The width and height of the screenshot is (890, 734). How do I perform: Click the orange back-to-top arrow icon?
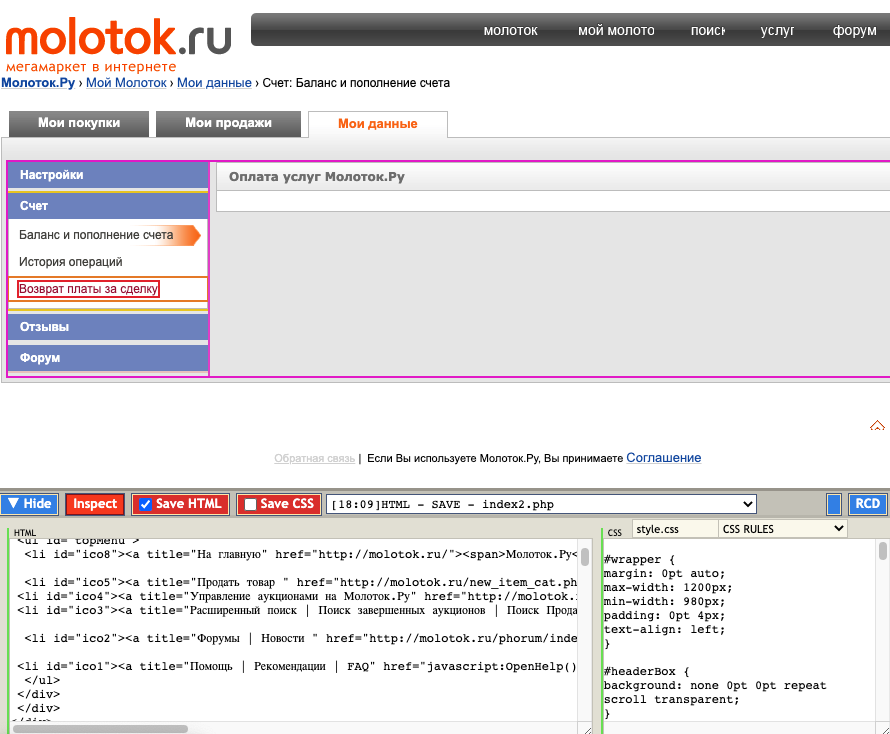coord(877,426)
